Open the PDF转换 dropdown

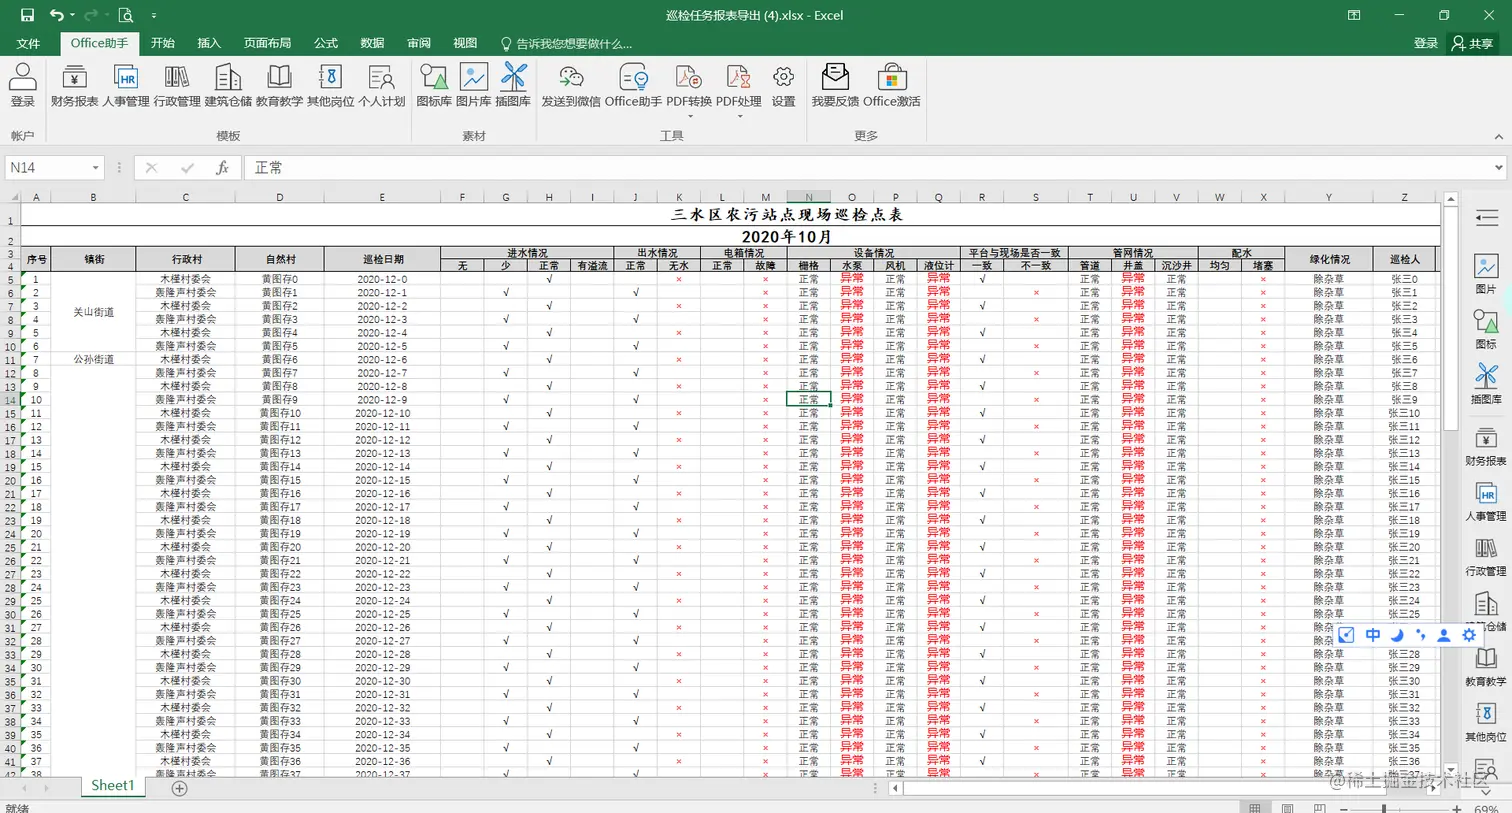coord(689,116)
